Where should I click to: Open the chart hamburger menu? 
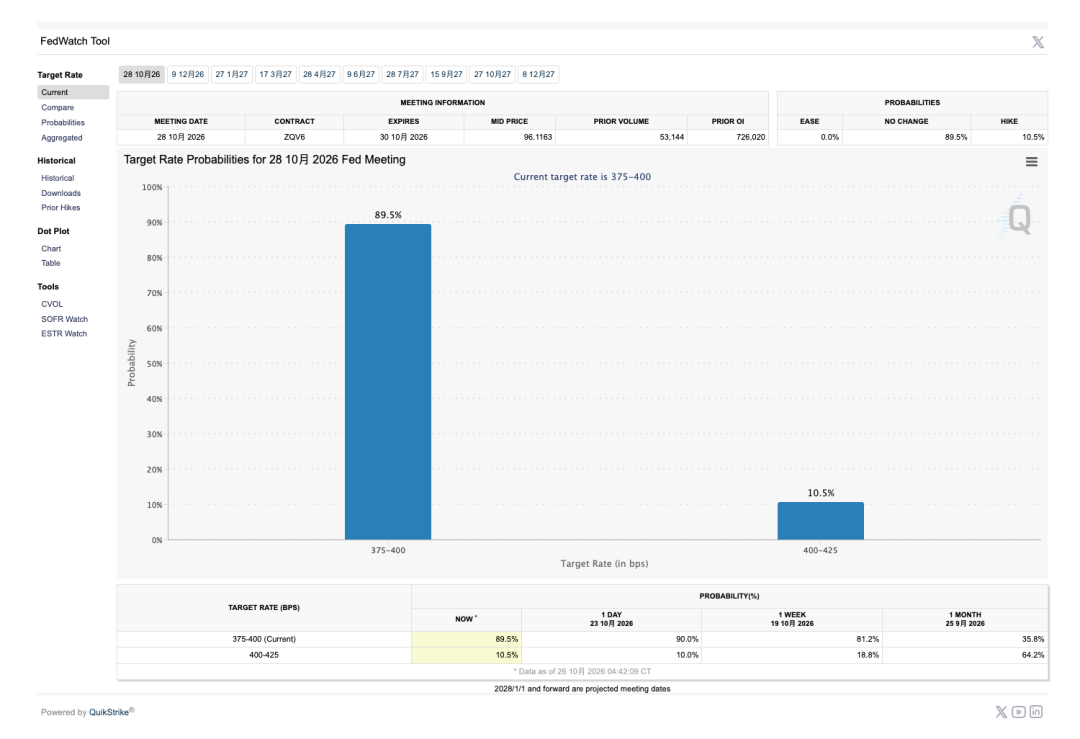click(1031, 162)
